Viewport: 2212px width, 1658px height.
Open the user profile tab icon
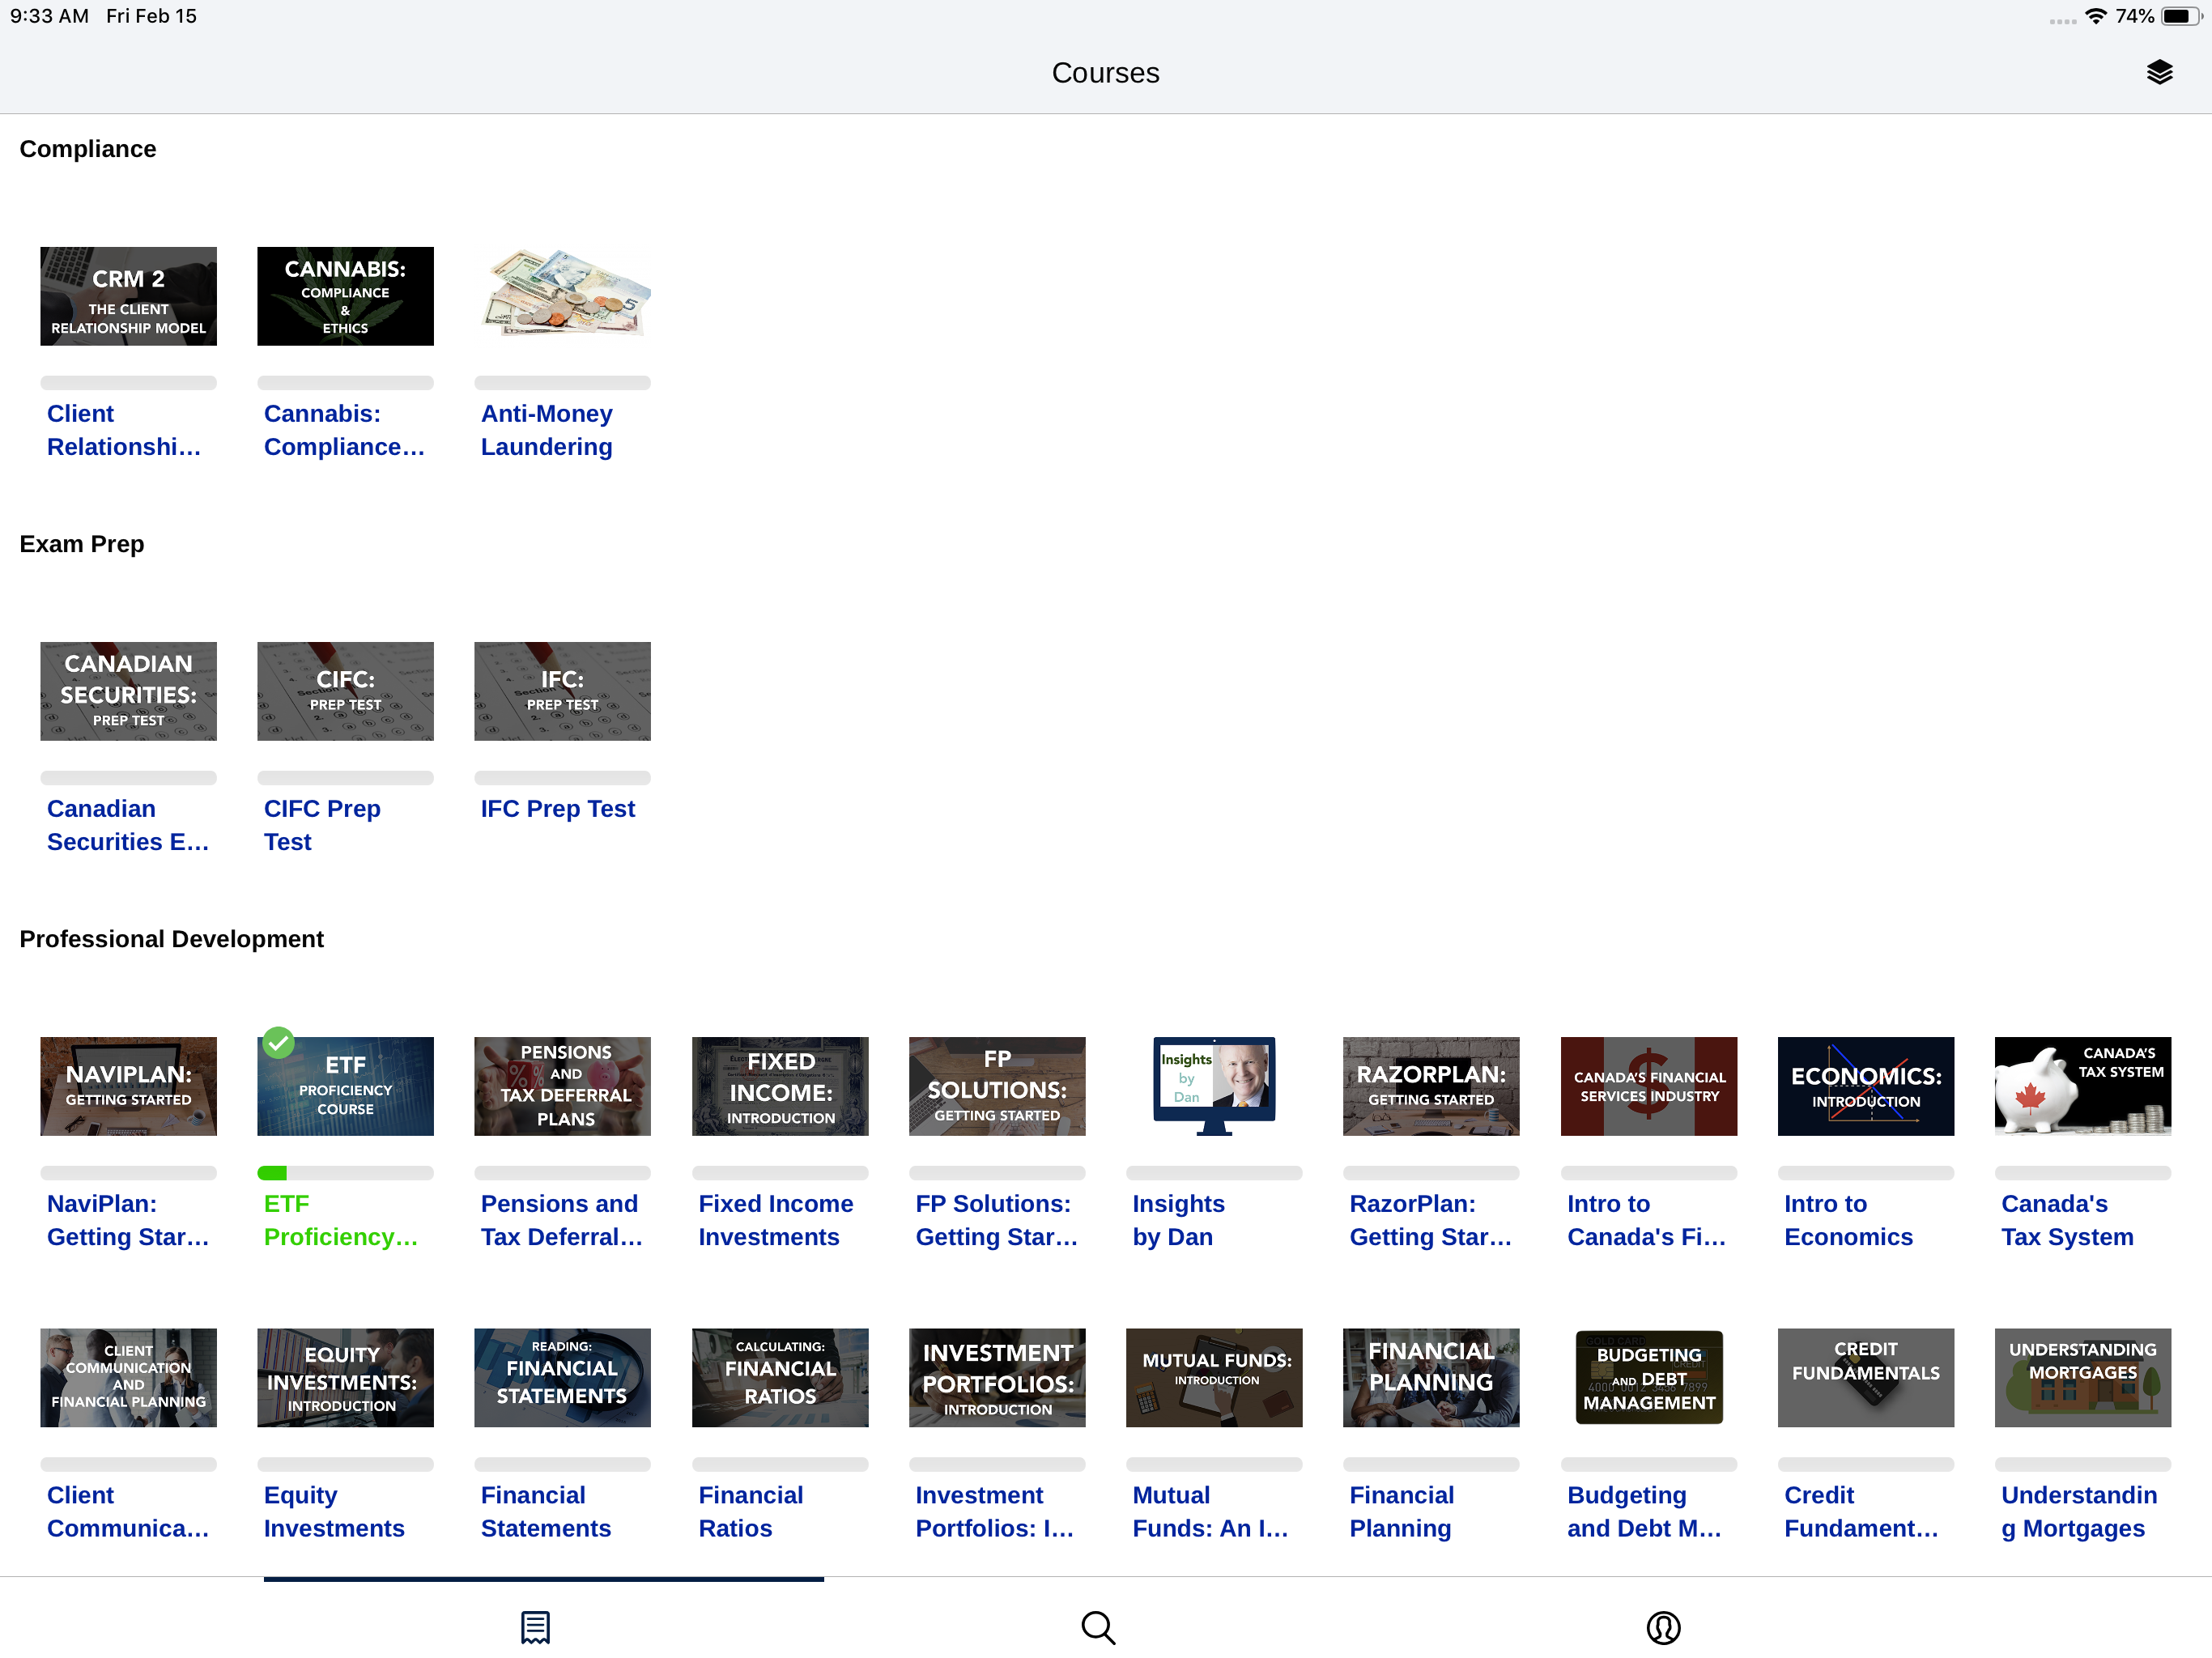pos(1663,1627)
